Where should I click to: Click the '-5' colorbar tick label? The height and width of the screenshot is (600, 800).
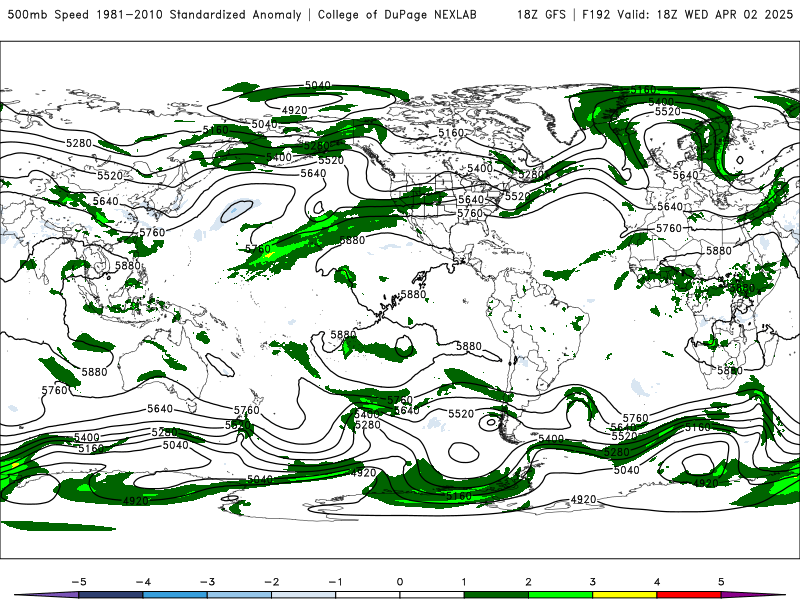click(x=79, y=582)
